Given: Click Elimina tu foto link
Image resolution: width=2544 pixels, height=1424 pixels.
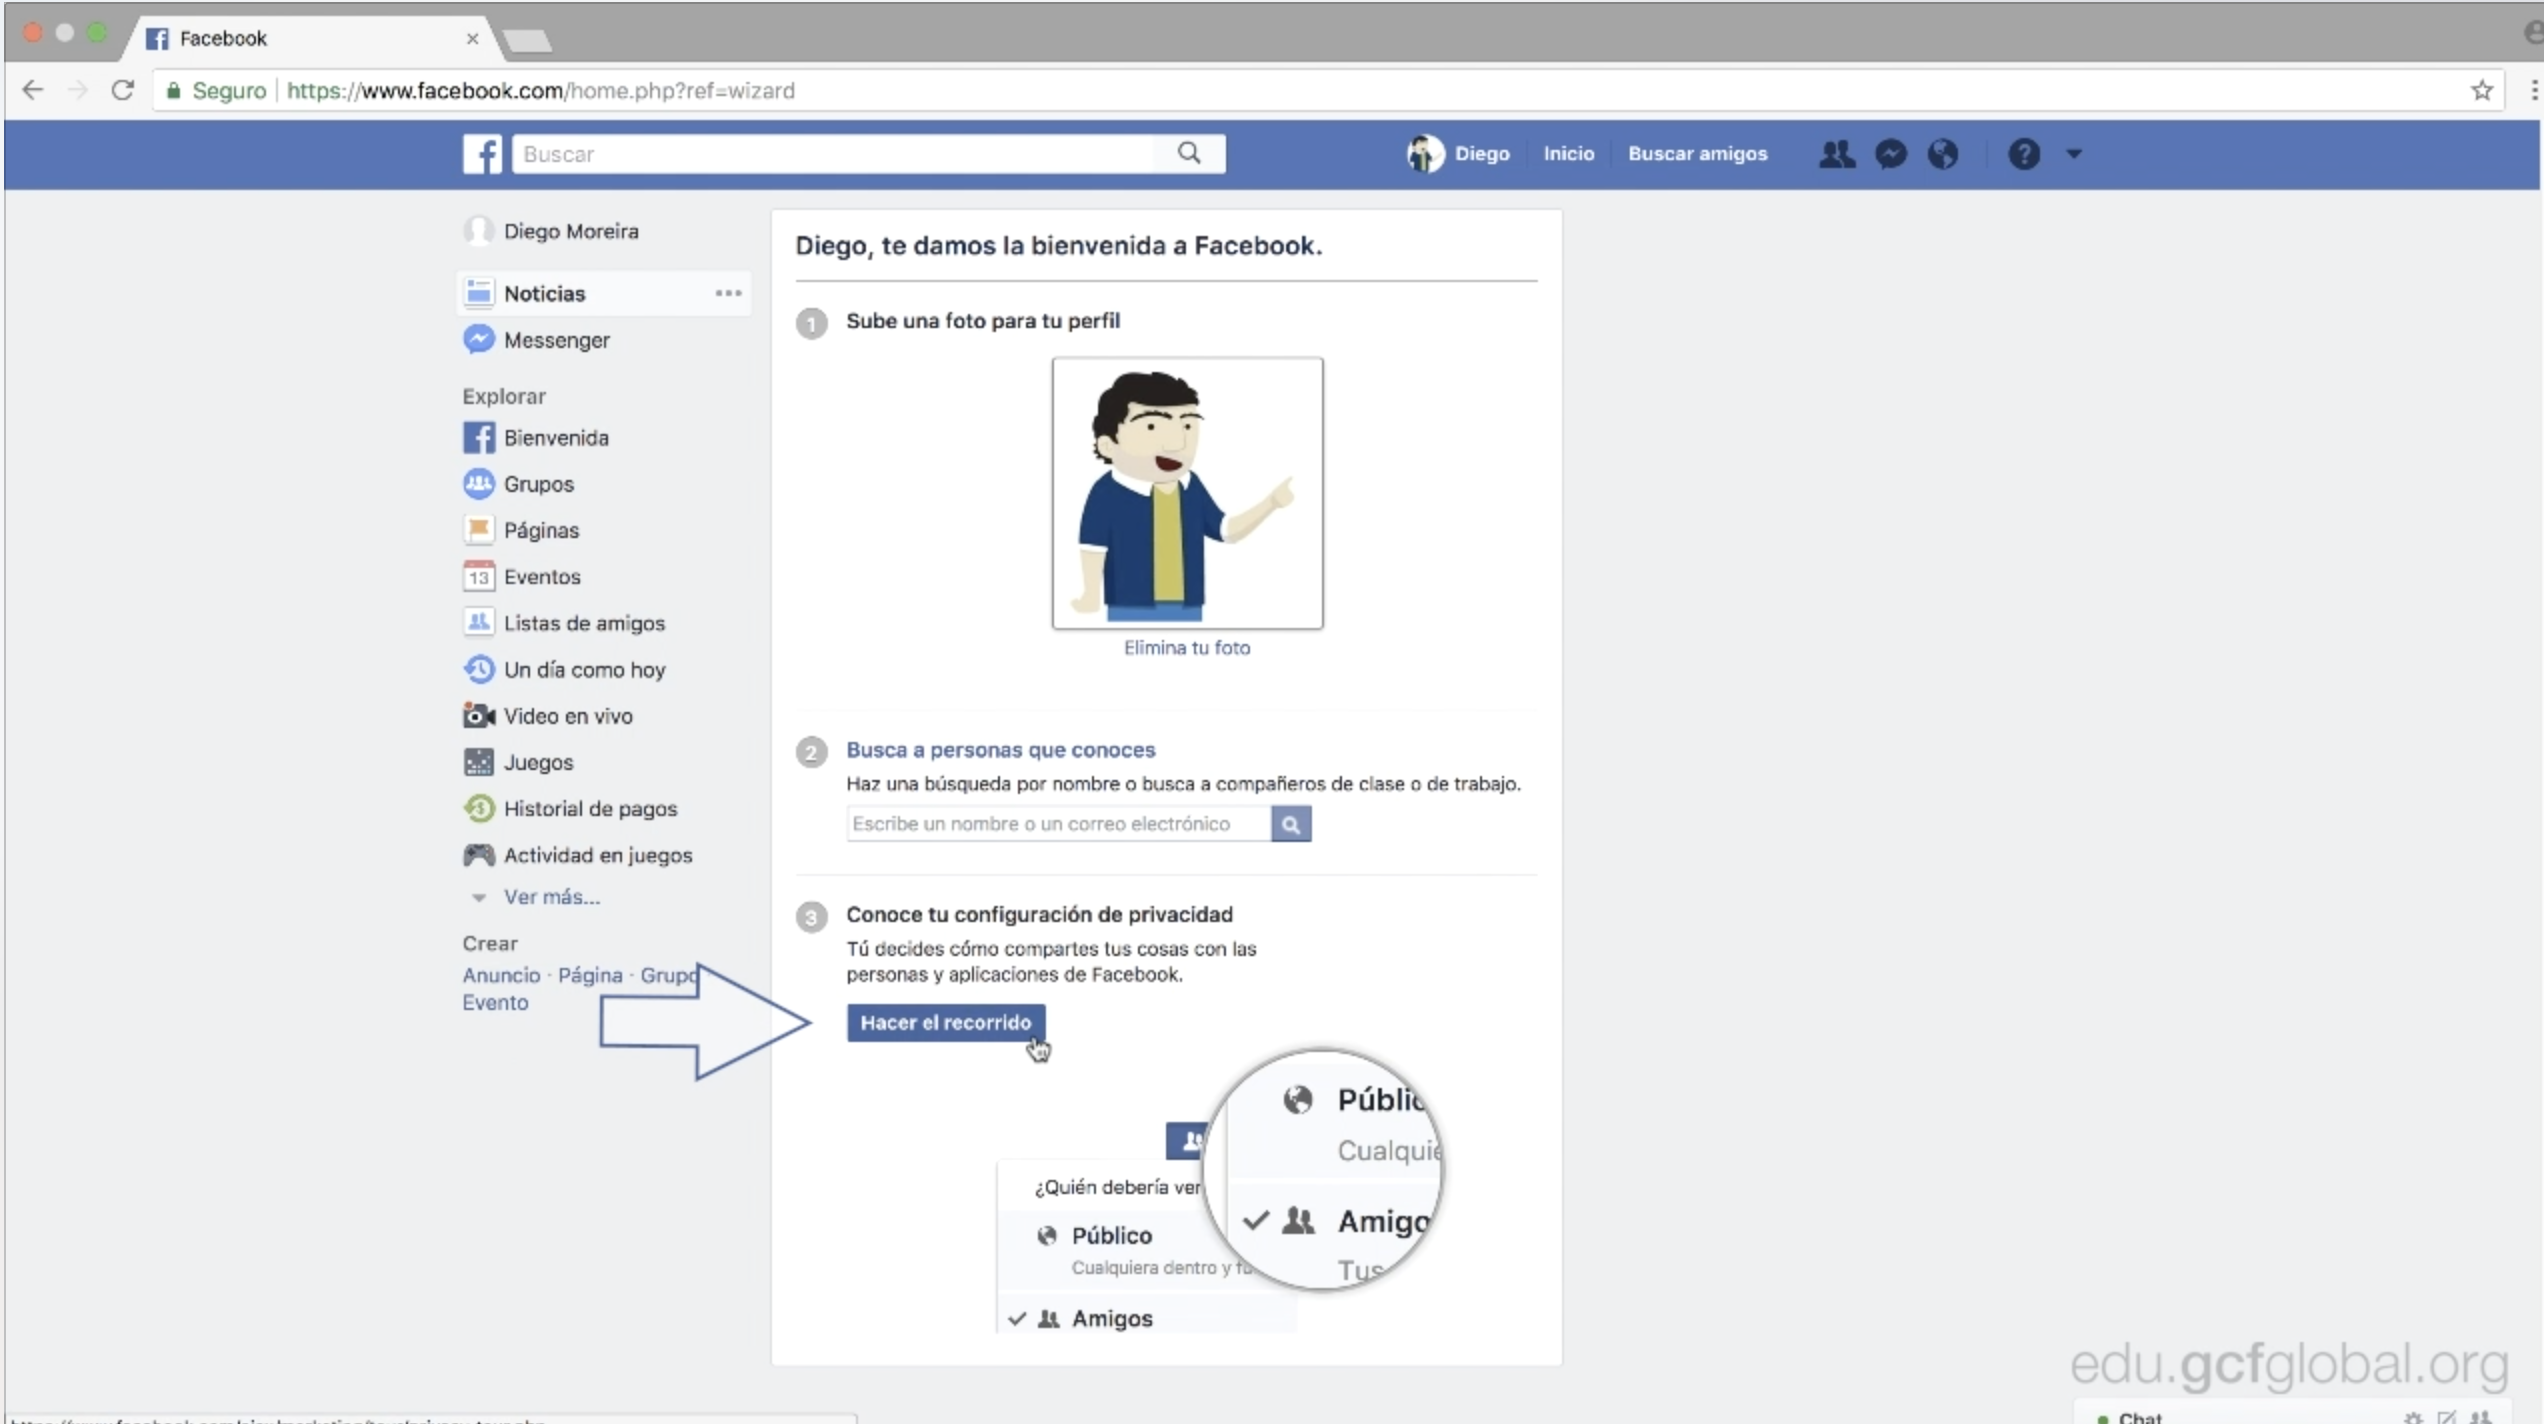Looking at the screenshot, I should pos(1187,648).
